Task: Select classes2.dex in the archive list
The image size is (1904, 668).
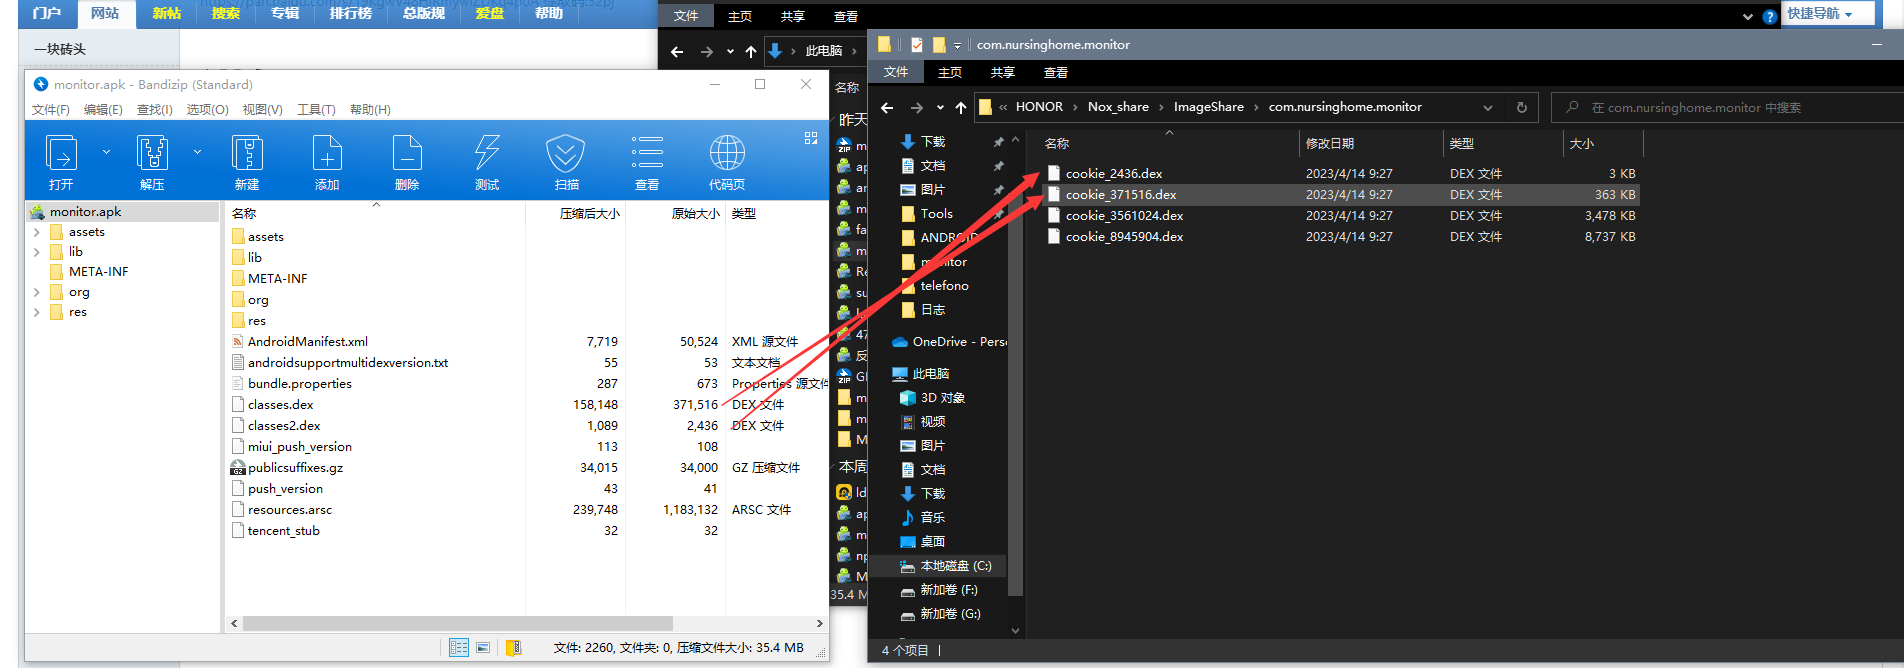Action: pyautogui.click(x=284, y=426)
